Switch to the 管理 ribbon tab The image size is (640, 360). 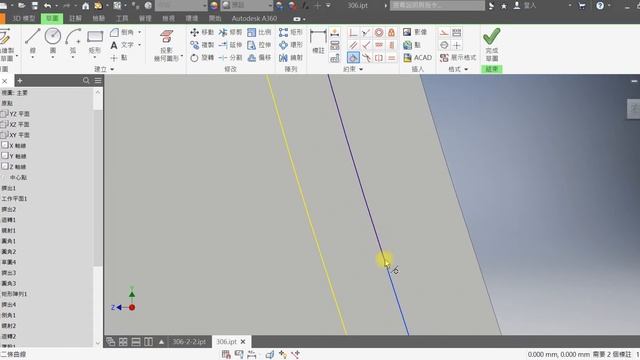tap(145, 18)
